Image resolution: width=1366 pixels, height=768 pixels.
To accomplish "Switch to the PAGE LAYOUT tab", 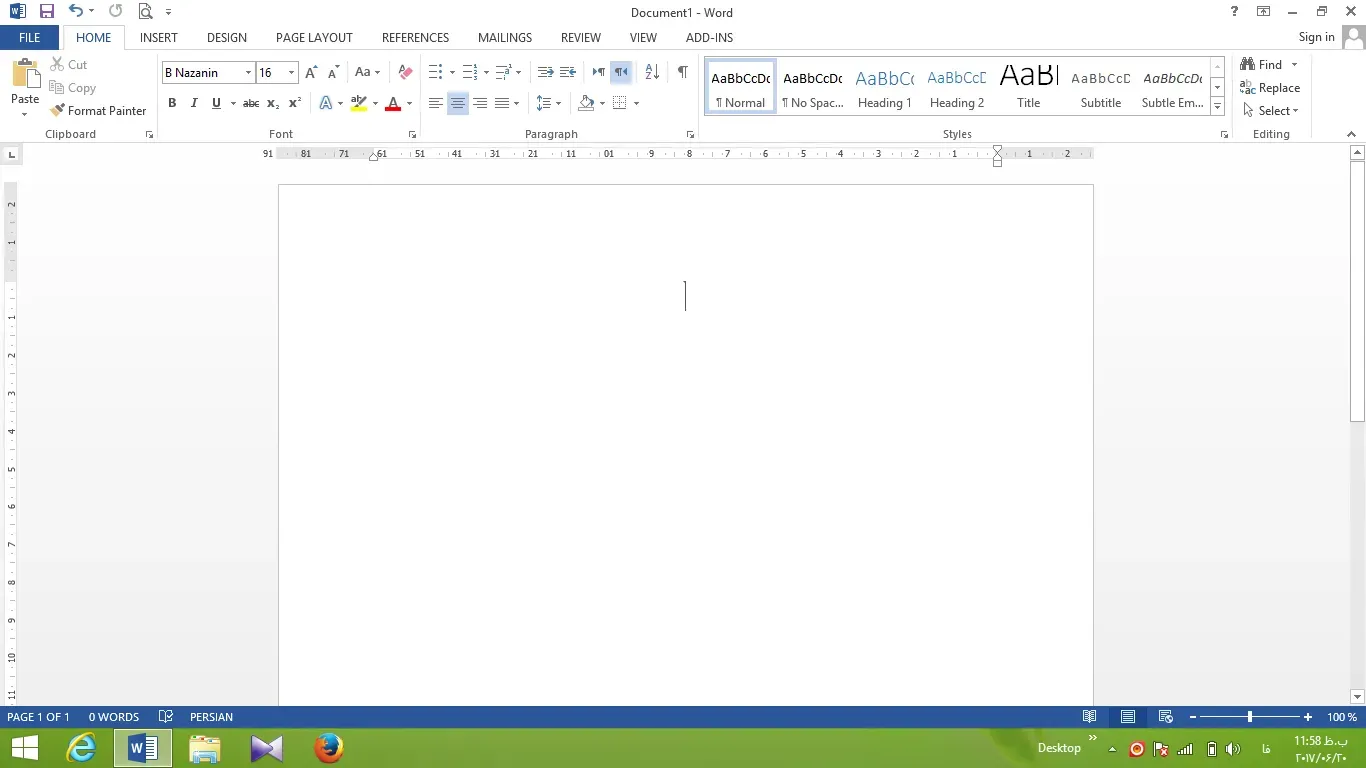I will pyautogui.click(x=314, y=37).
